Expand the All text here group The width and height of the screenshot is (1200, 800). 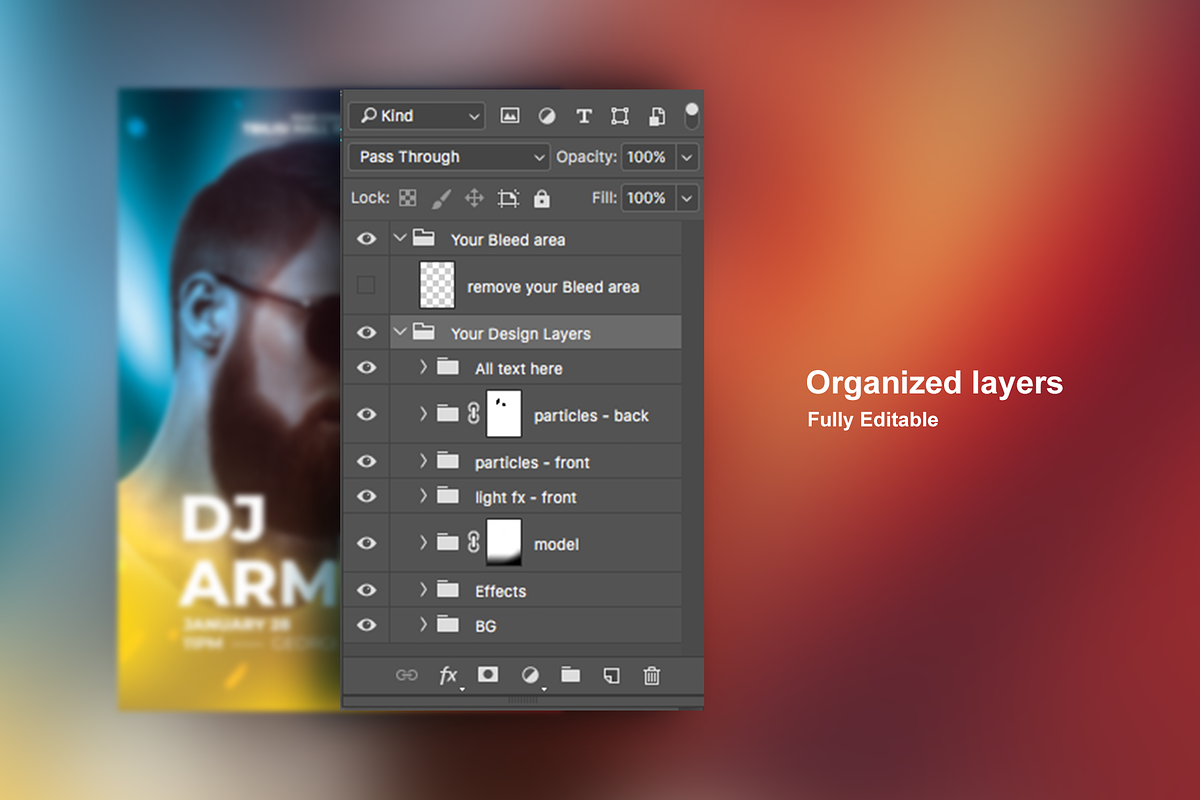[x=424, y=367]
